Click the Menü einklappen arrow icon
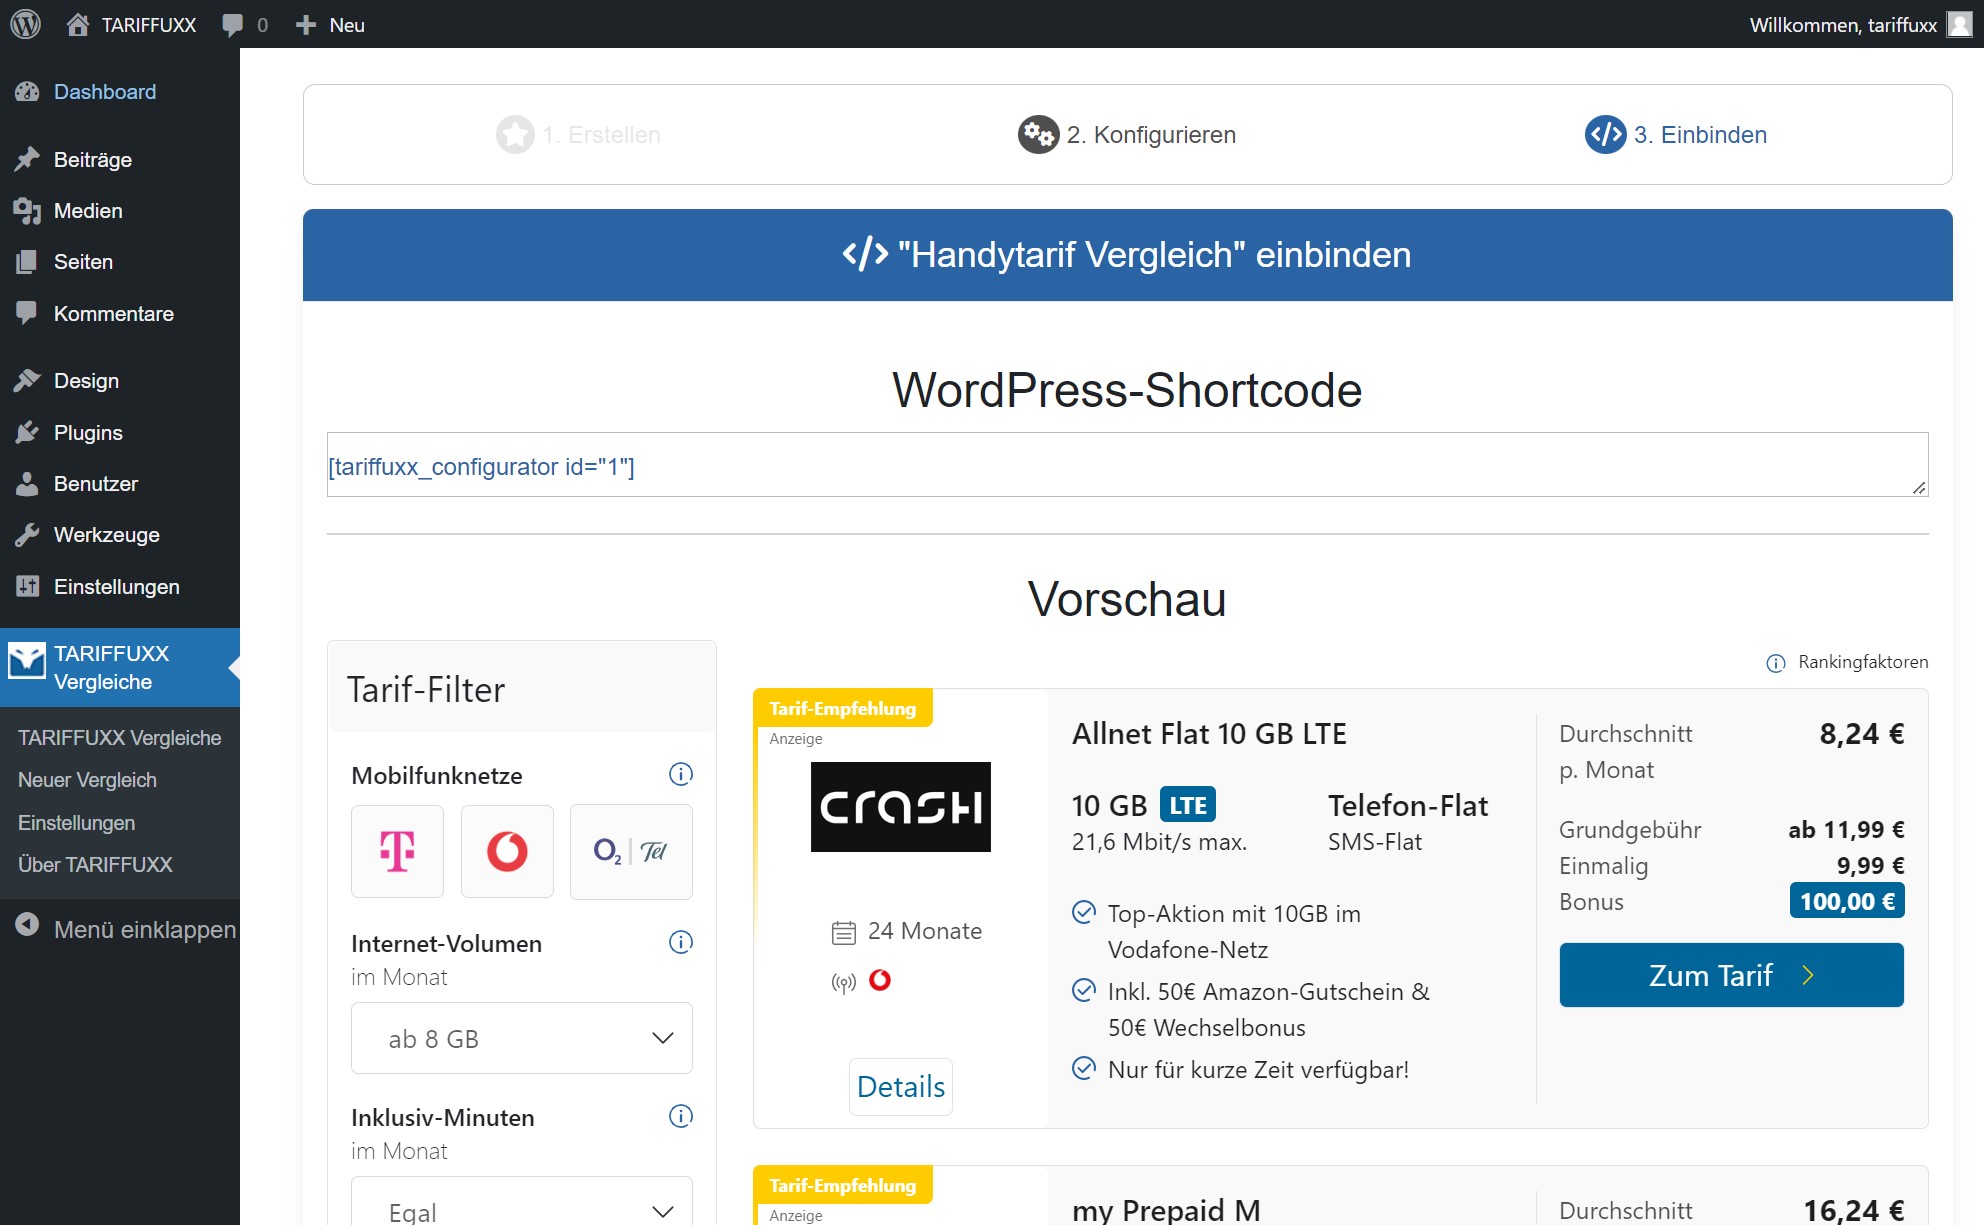 point(27,925)
